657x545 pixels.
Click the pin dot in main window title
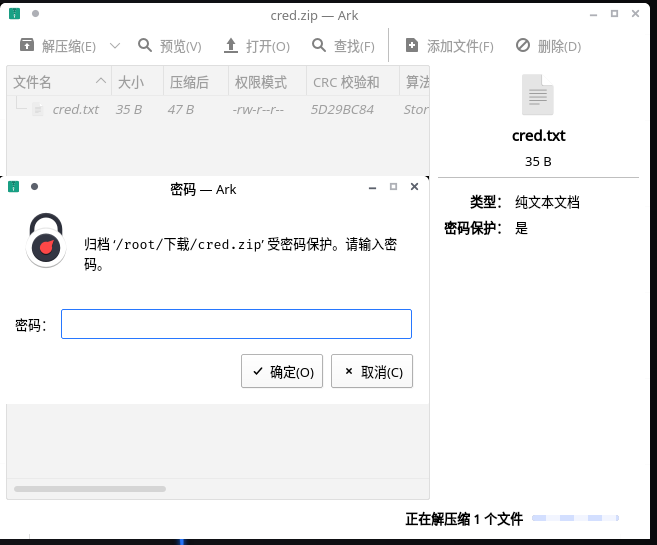point(35,13)
